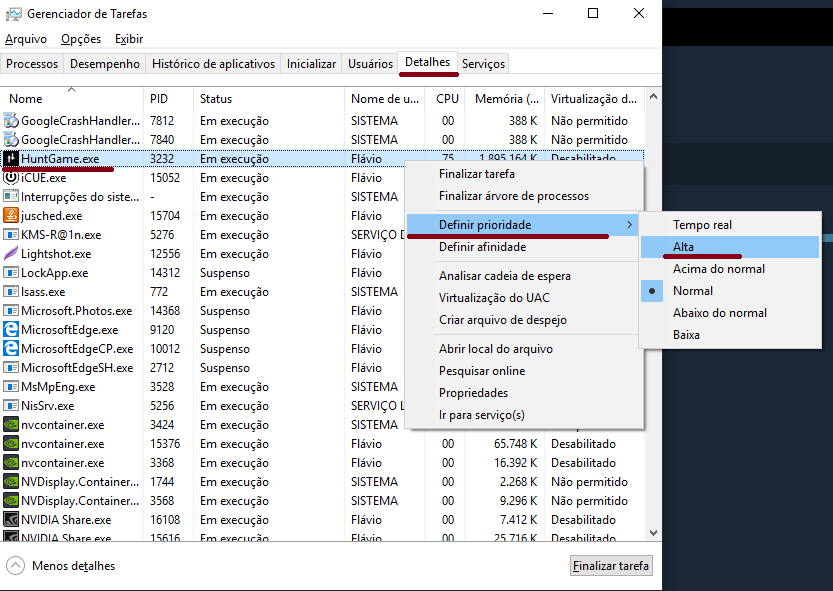Click the first GoogleCrashHandler icon, PID 7812
833x591 pixels.
click(x=11, y=121)
